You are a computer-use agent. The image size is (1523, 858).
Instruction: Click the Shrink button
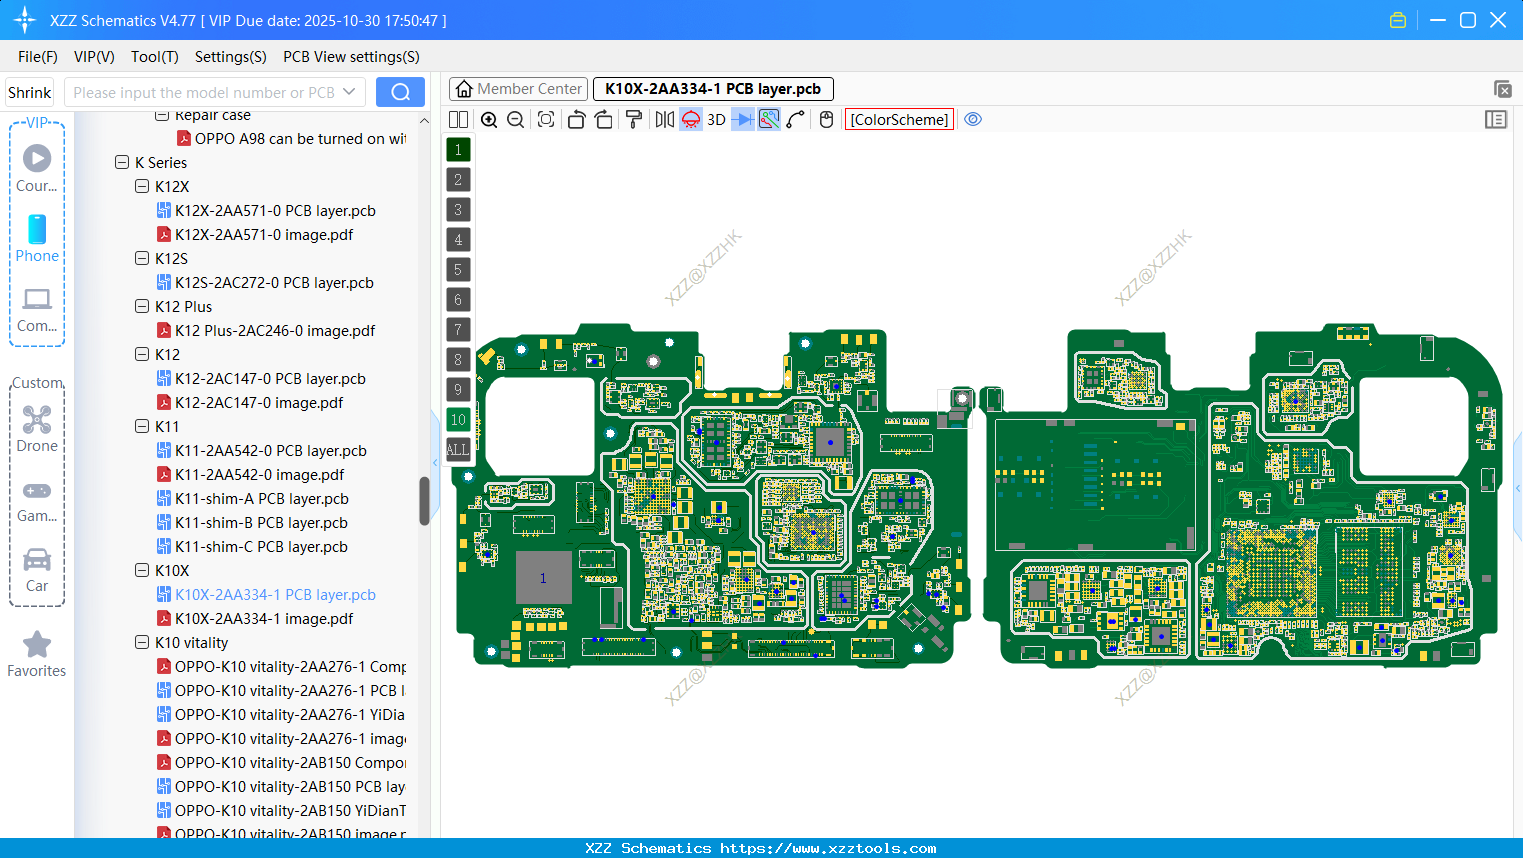point(30,92)
